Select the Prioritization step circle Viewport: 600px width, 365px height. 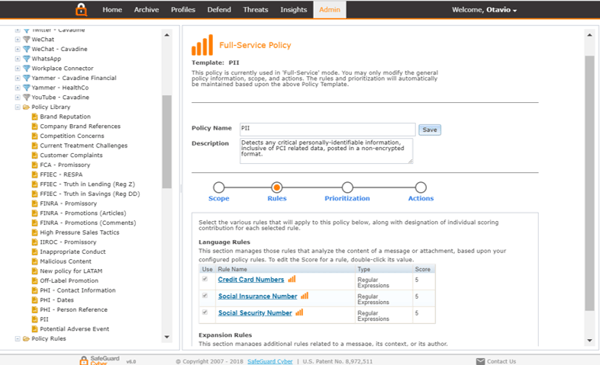tap(347, 187)
